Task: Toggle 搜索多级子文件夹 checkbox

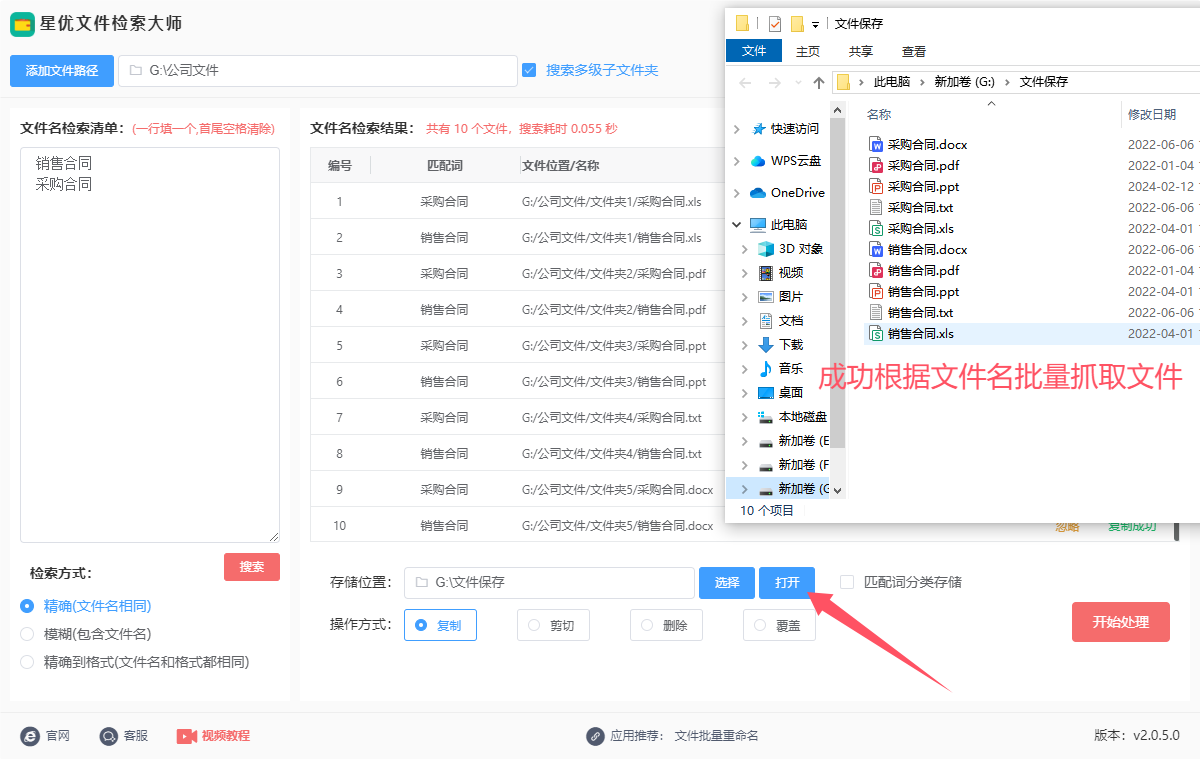Action: [529, 70]
